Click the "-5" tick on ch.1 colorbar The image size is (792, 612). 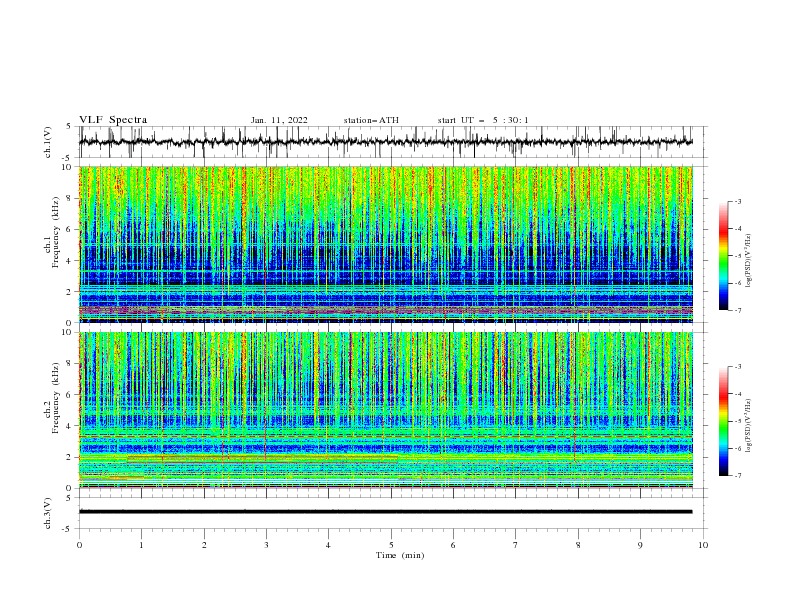[738, 256]
